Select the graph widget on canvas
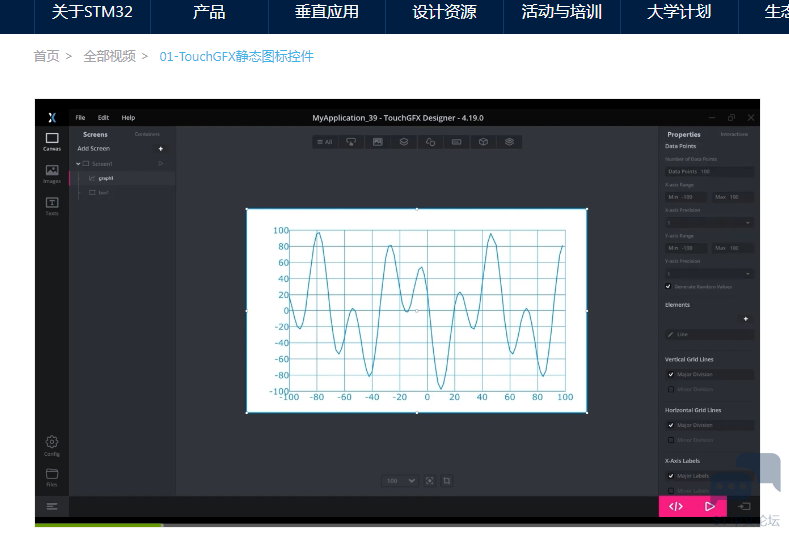This screenshot has height=536, width=789. [417, 311]
